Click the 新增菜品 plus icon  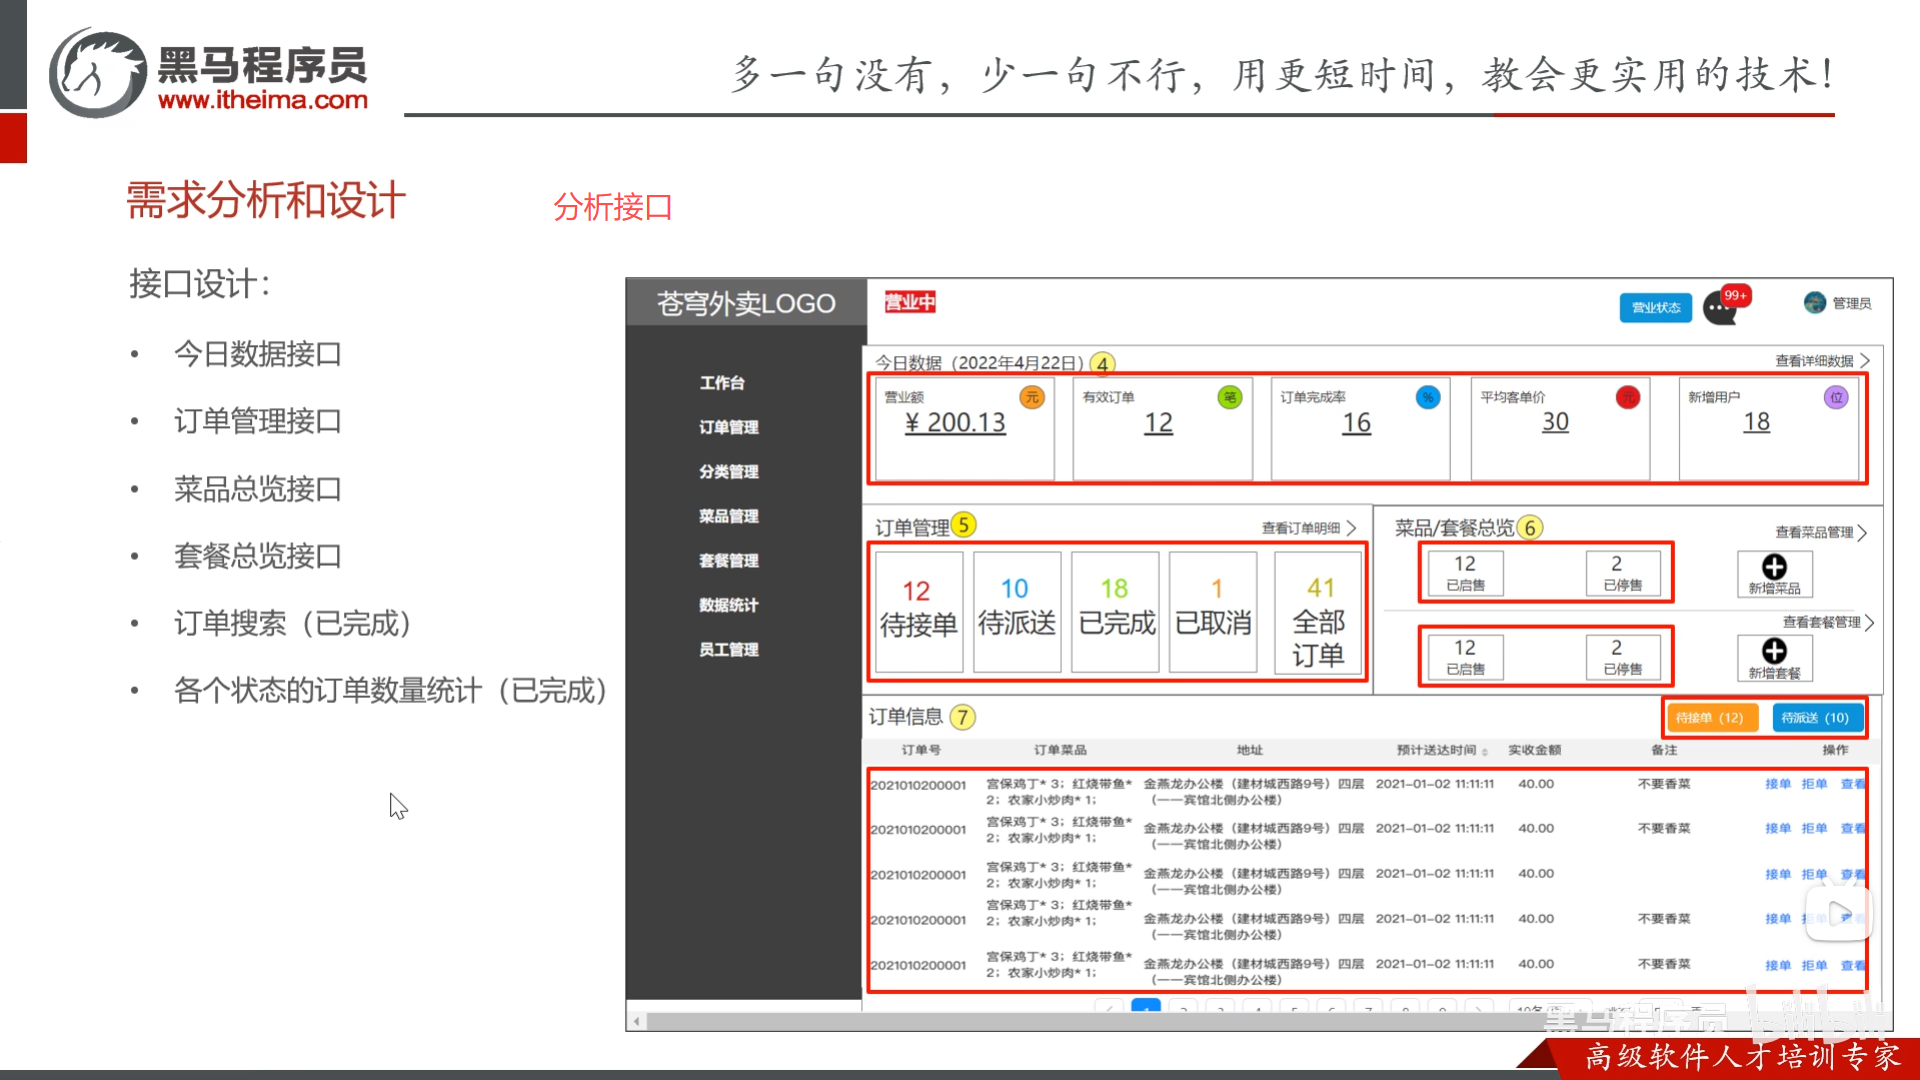1774,567
